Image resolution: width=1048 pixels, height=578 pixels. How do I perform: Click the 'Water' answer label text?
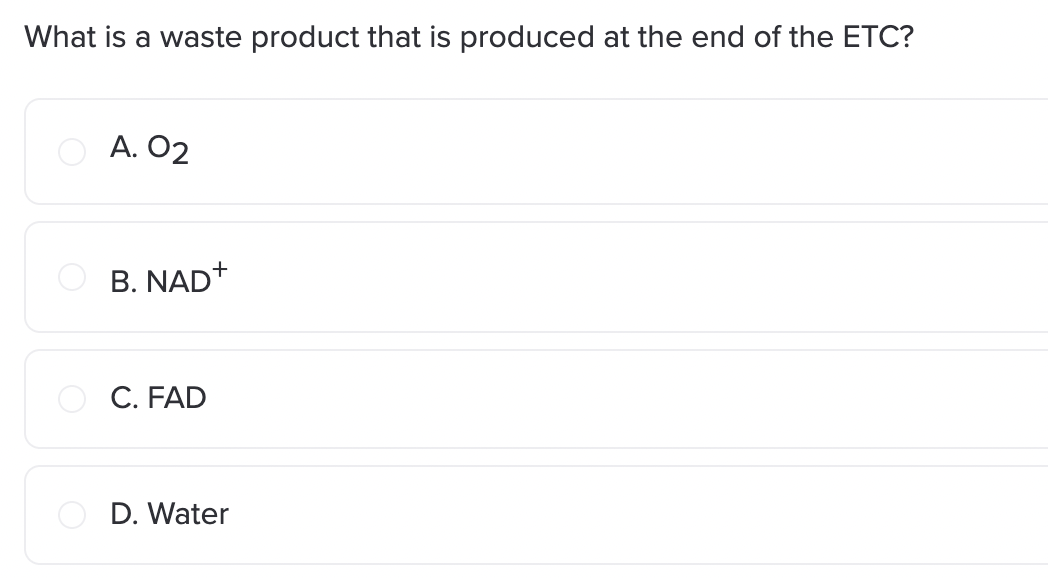[x=188, y=515]
